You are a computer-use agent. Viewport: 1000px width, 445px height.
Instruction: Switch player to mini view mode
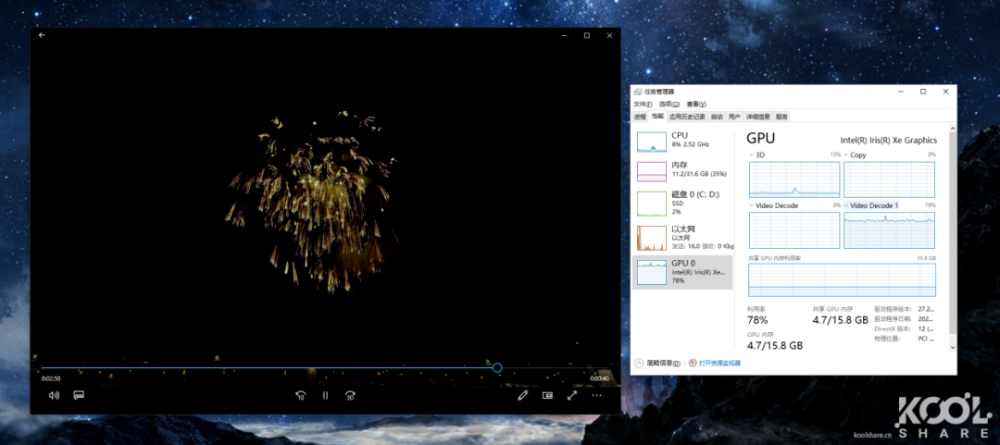coord(547,395)
